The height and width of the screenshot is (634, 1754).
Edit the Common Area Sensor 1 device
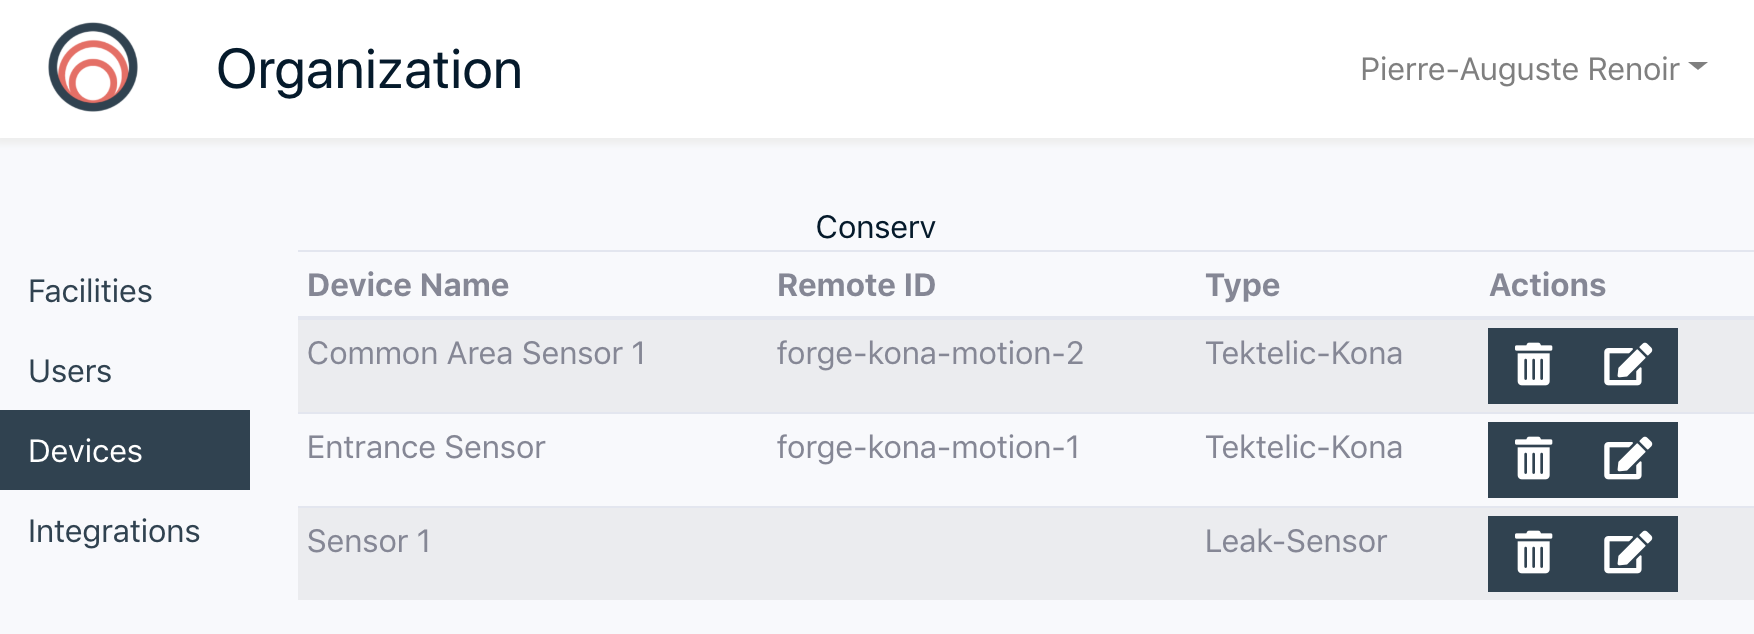pyautogui.click(x=1628, y=365)
